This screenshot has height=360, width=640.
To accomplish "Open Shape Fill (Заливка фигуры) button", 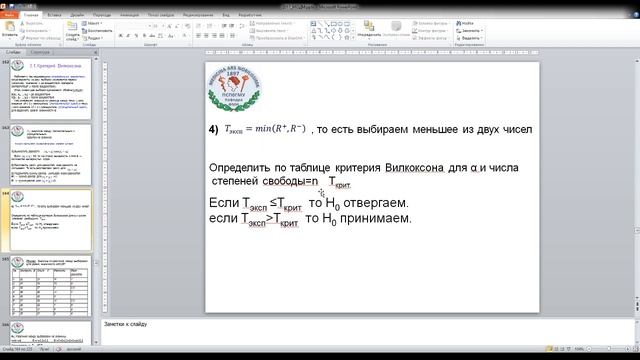I will click(430, 23).
